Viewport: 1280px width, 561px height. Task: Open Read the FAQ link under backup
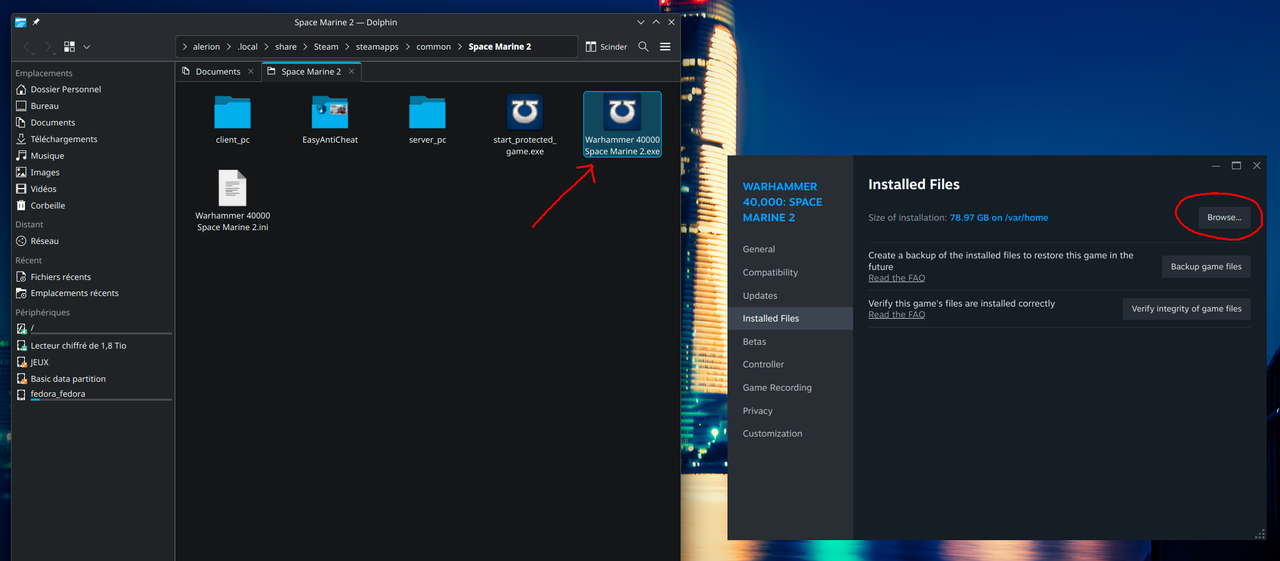coord(896,278)
